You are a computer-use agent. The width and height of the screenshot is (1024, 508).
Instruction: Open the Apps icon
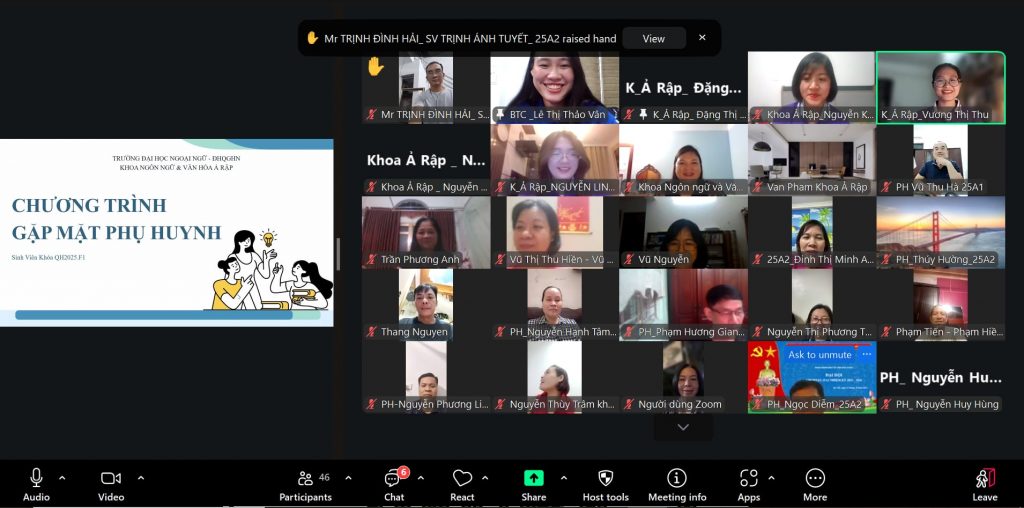coord(748,479)
